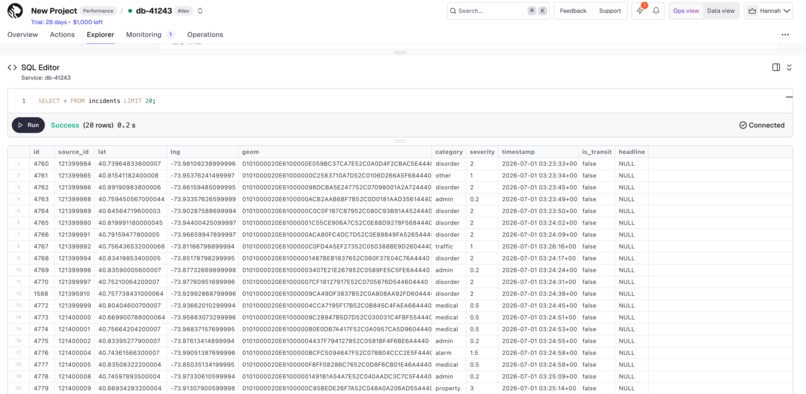Switch to Data view
This screenshot has width=806, height=394.
coord(721,11)
